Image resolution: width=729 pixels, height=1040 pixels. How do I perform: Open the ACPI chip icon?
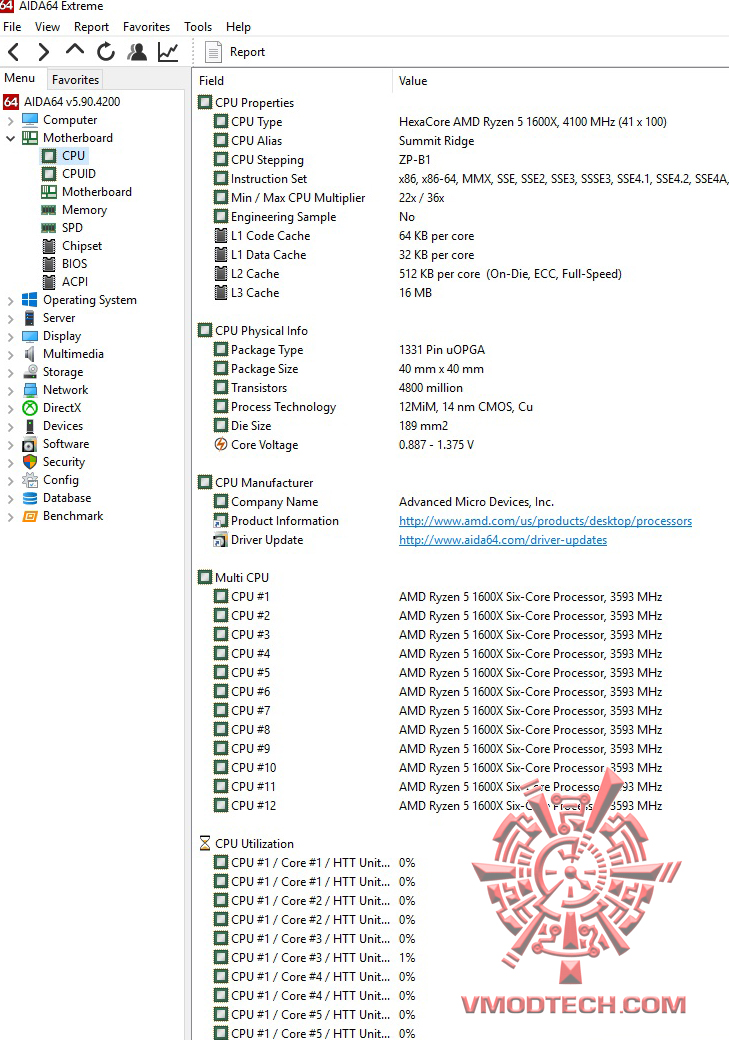49,282
